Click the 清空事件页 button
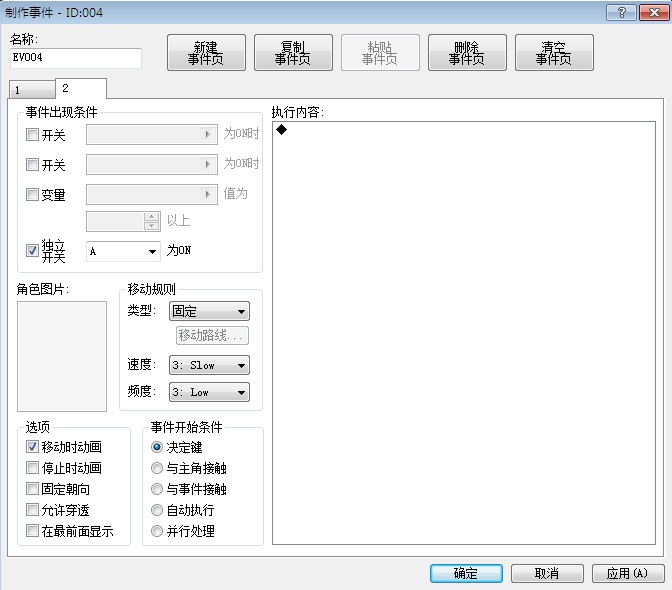Screen dimensions: 672x590 tap(554, 53)
